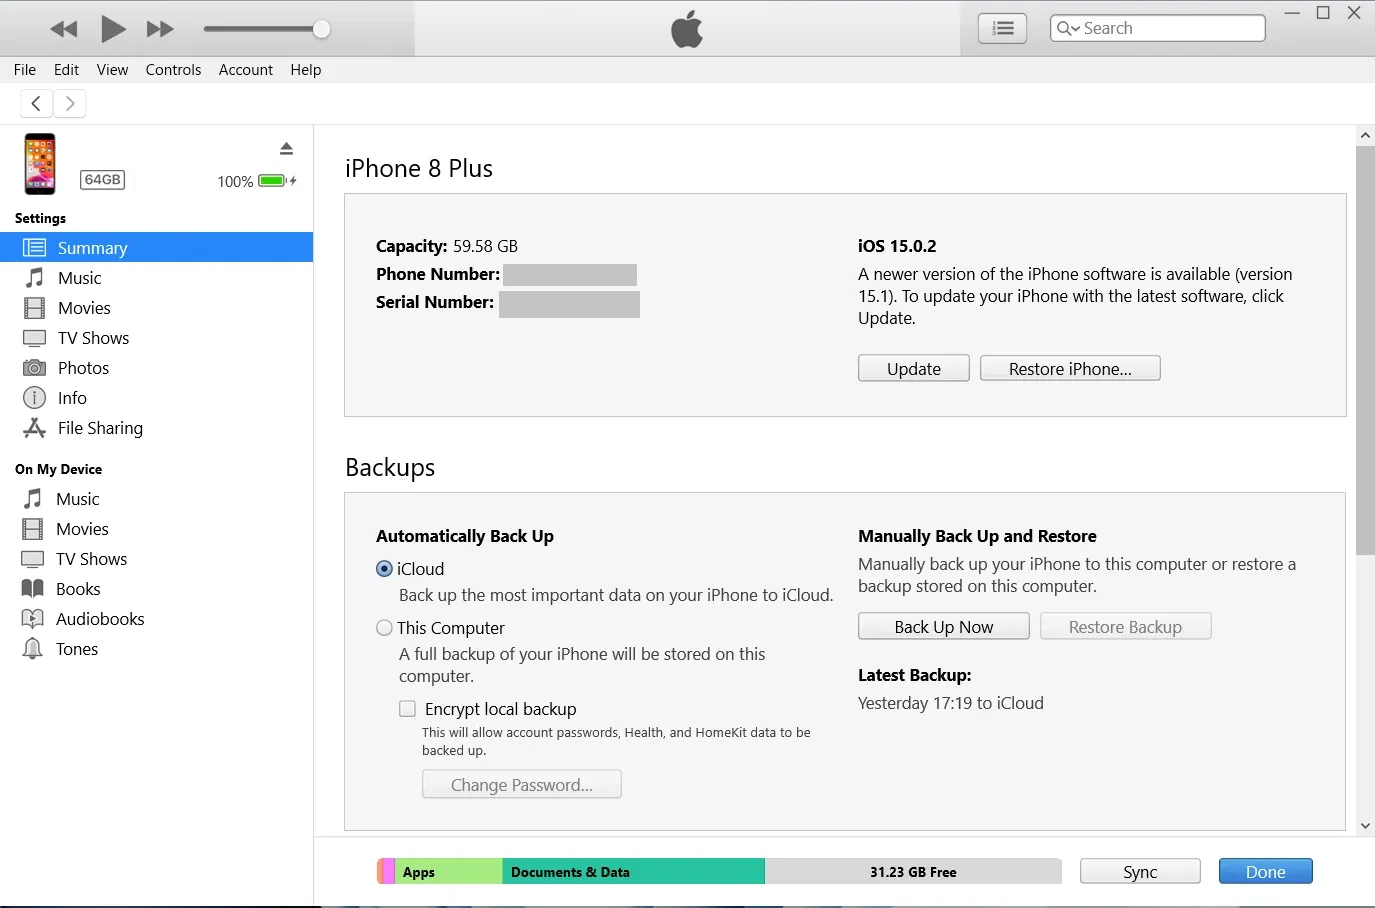Image resolution: width=1375 pixels, height=908 pixels.
Task: Select Music under On My Device
Action: [x=157, y=499]
